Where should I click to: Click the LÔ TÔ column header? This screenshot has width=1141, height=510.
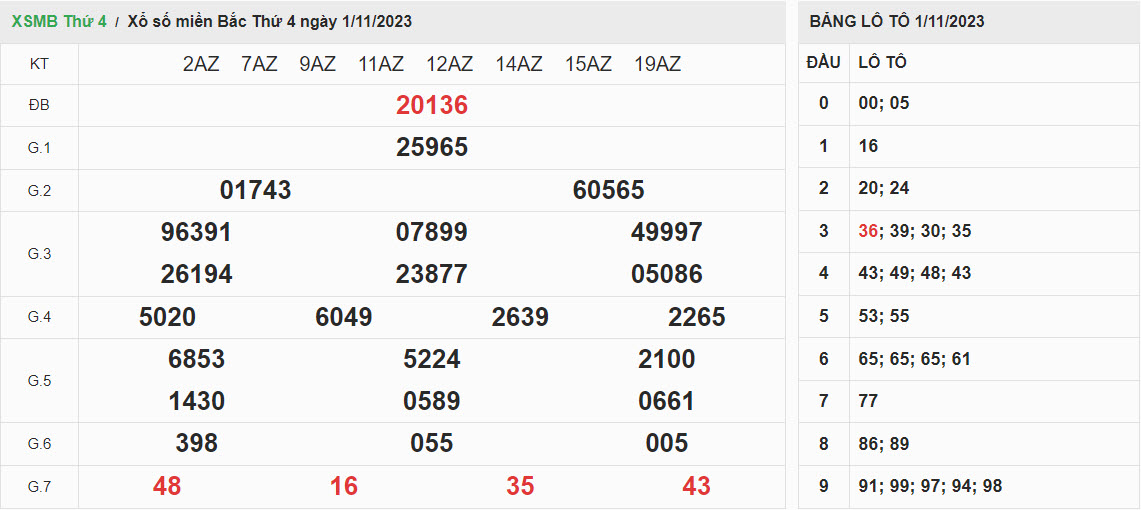pyautogui.click(x=883, y=62)
